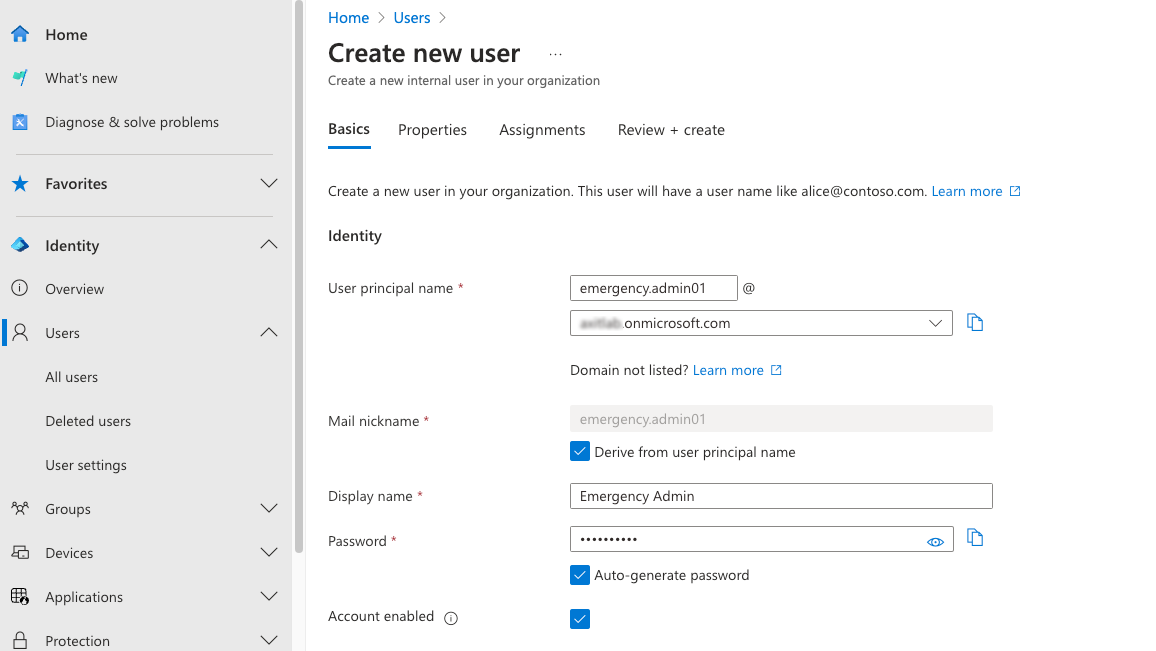Uncheck Derive from user principal name

[x=580, y=452]
